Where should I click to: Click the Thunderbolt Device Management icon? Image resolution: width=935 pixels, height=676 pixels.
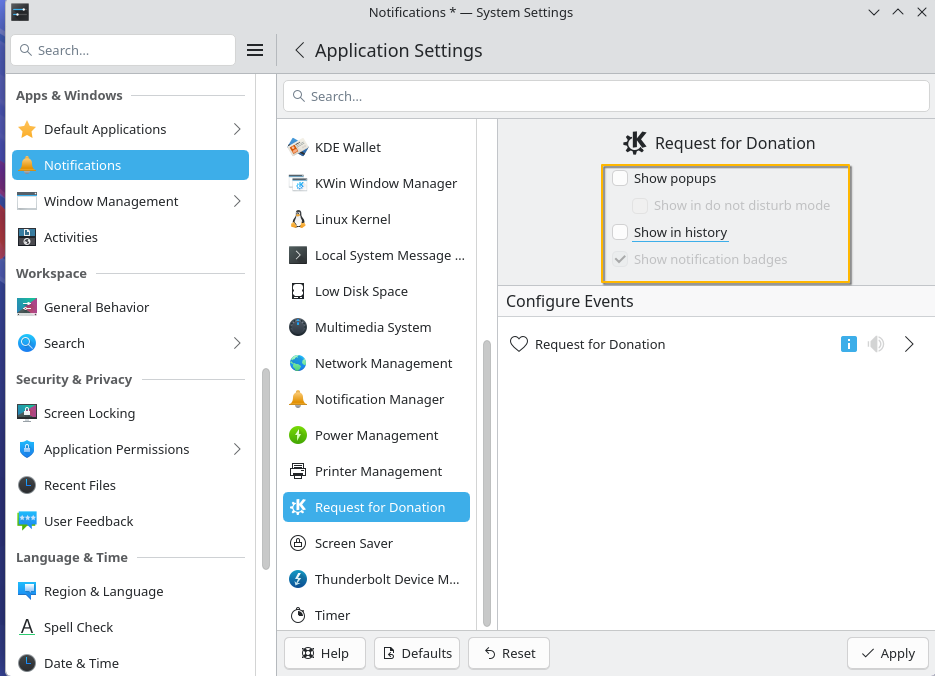coord(297,579)
